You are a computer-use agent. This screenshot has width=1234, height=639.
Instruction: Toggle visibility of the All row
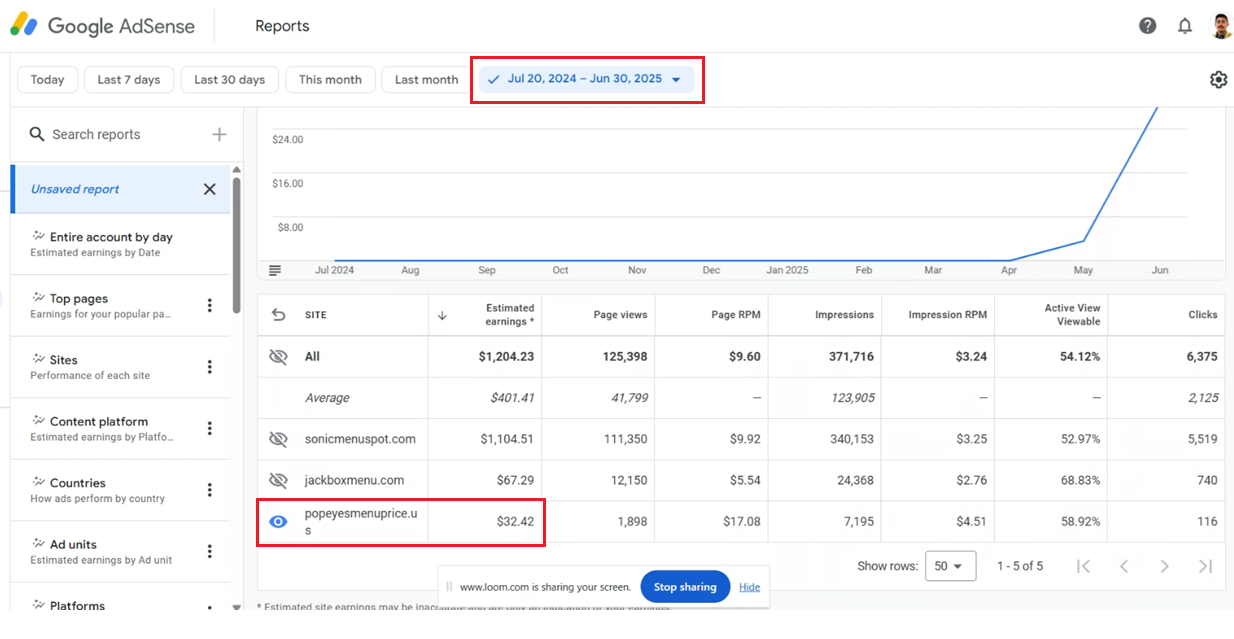pos(278,357)
